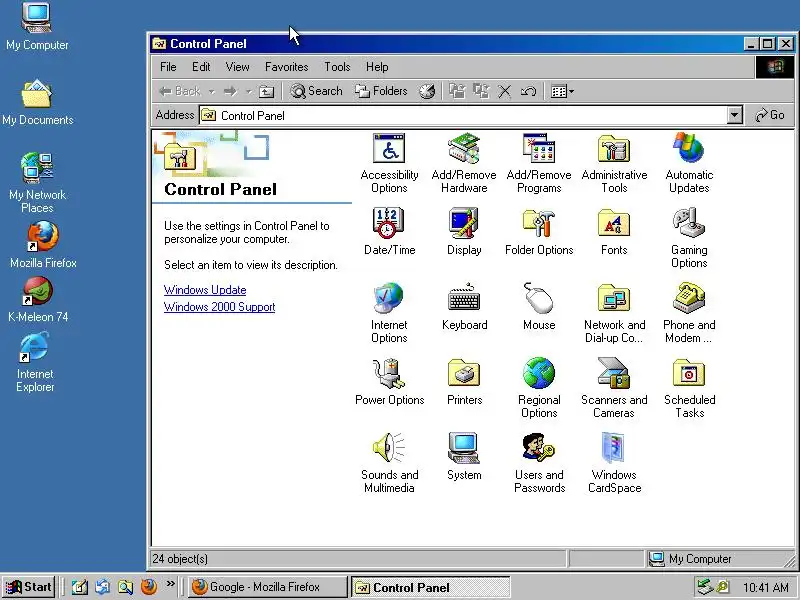The height and width of the screenshot is (600, 800).
Task: Click the Windows Update link
Action: [x=205, y=290]
